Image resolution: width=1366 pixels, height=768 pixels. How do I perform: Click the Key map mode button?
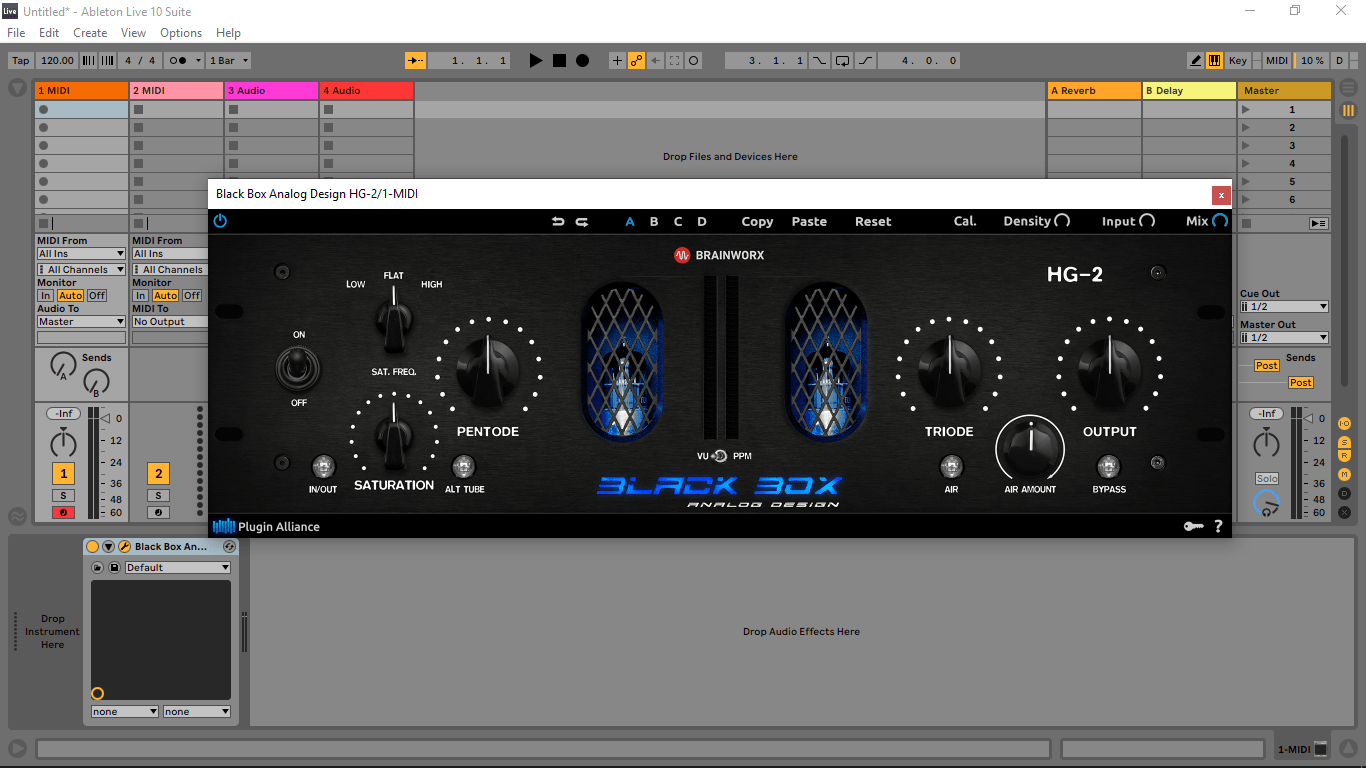pyautogui.click(x=1238, y=61)
